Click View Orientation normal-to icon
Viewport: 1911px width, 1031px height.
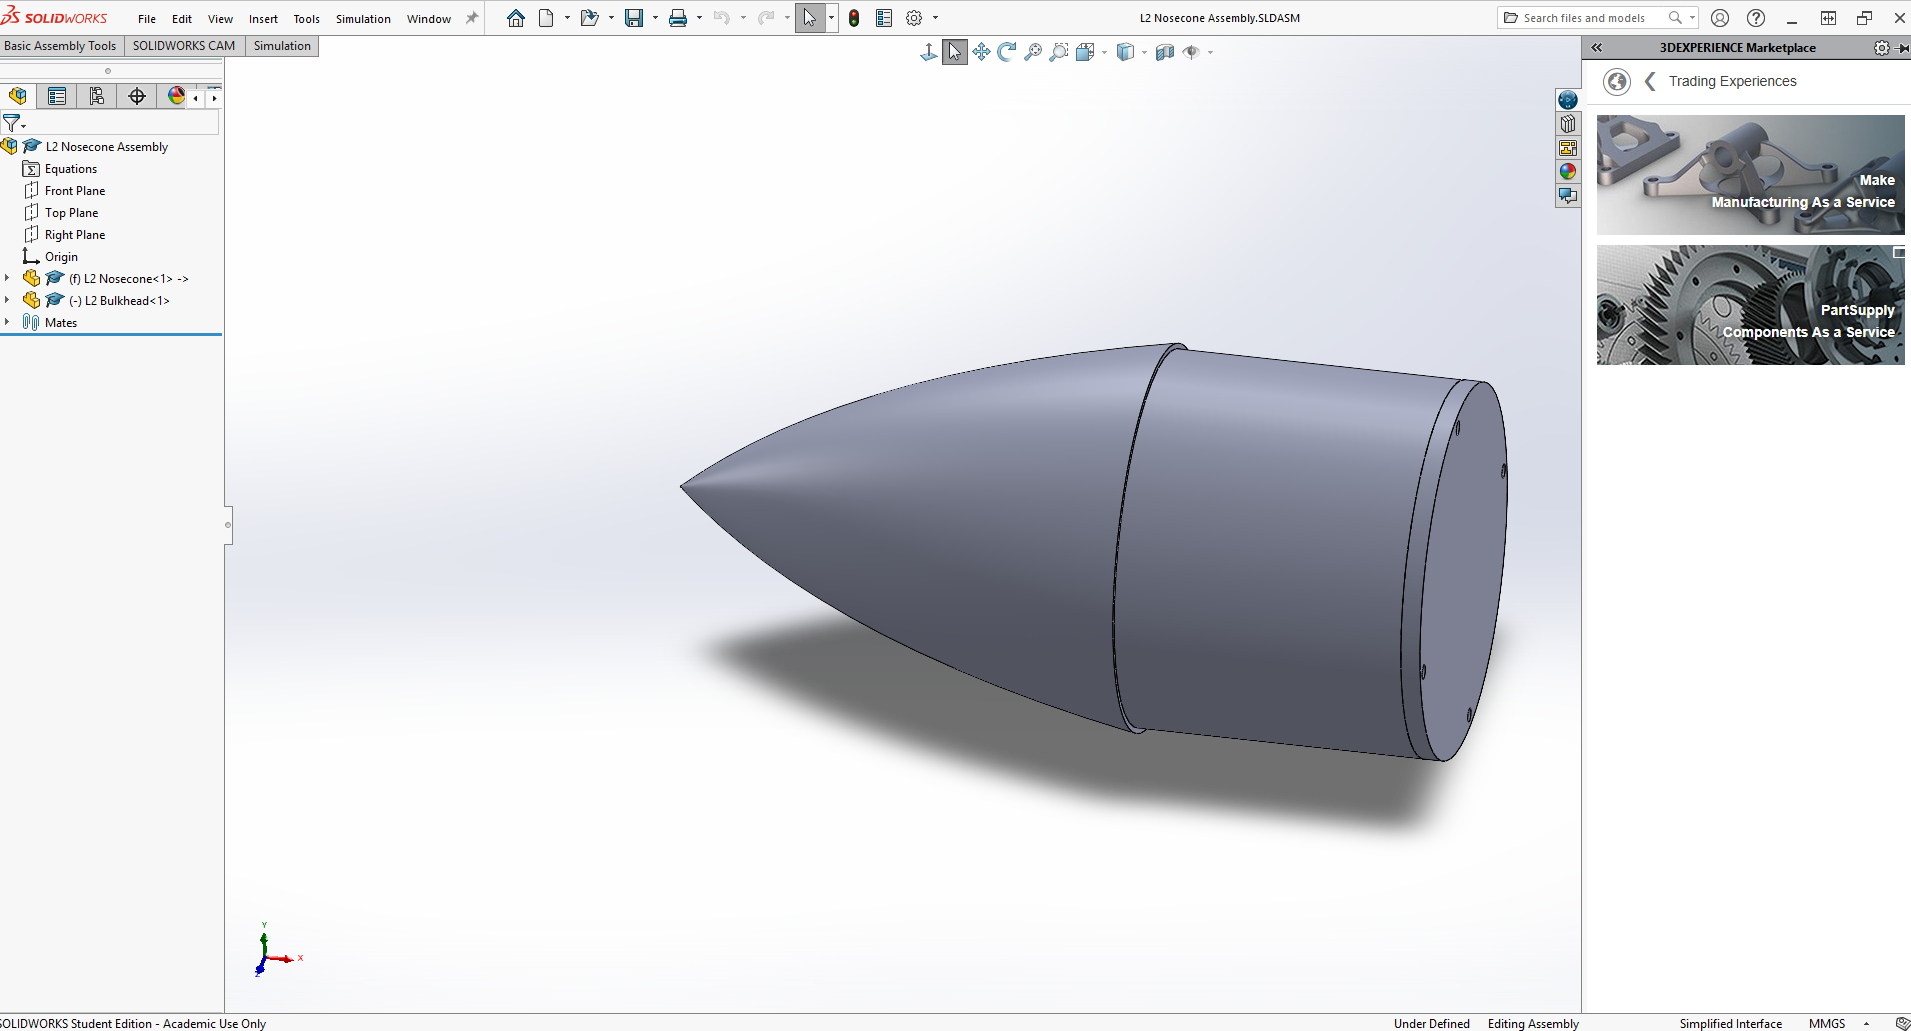tap(929, 52)
